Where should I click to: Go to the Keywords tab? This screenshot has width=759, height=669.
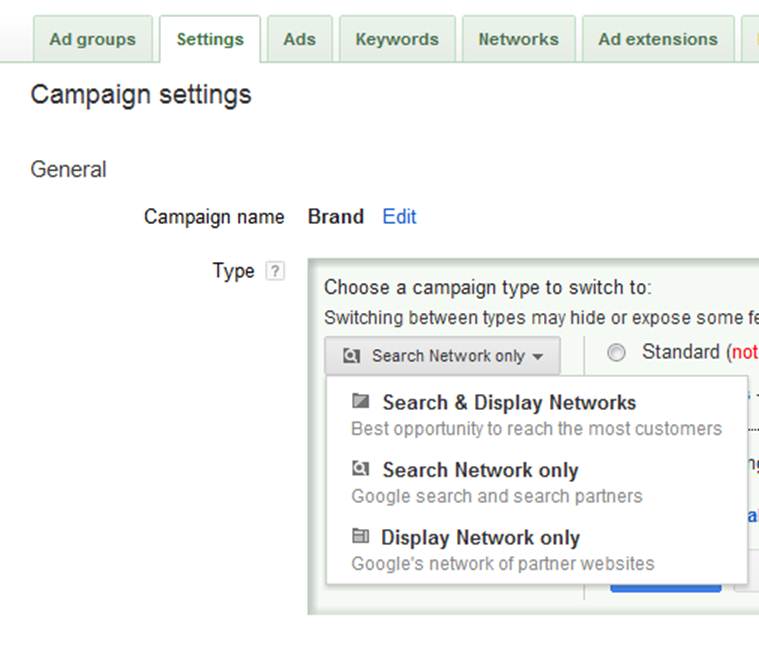click(397, 39)
